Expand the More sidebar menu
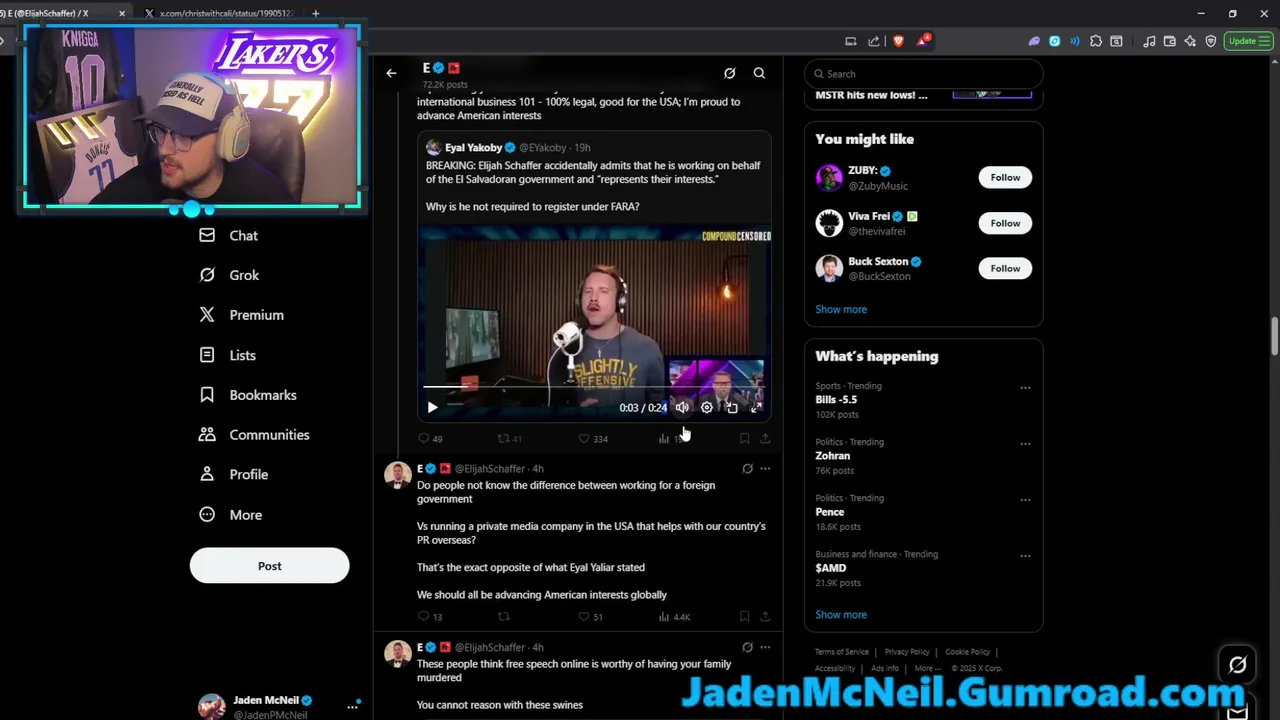 (x=231, y=515)
